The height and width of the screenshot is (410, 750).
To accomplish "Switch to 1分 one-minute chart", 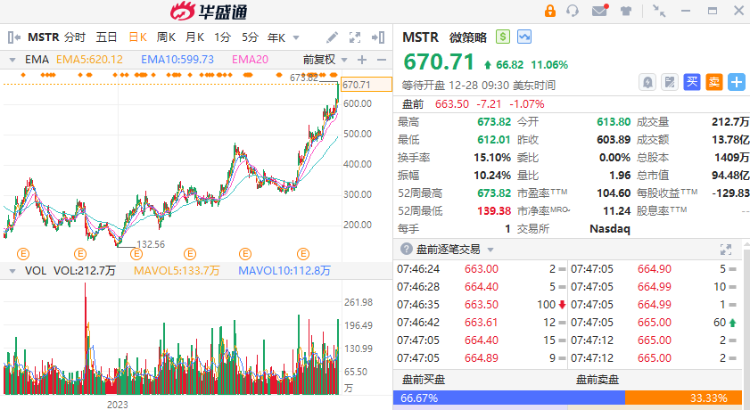I will [x=222, y=37].
